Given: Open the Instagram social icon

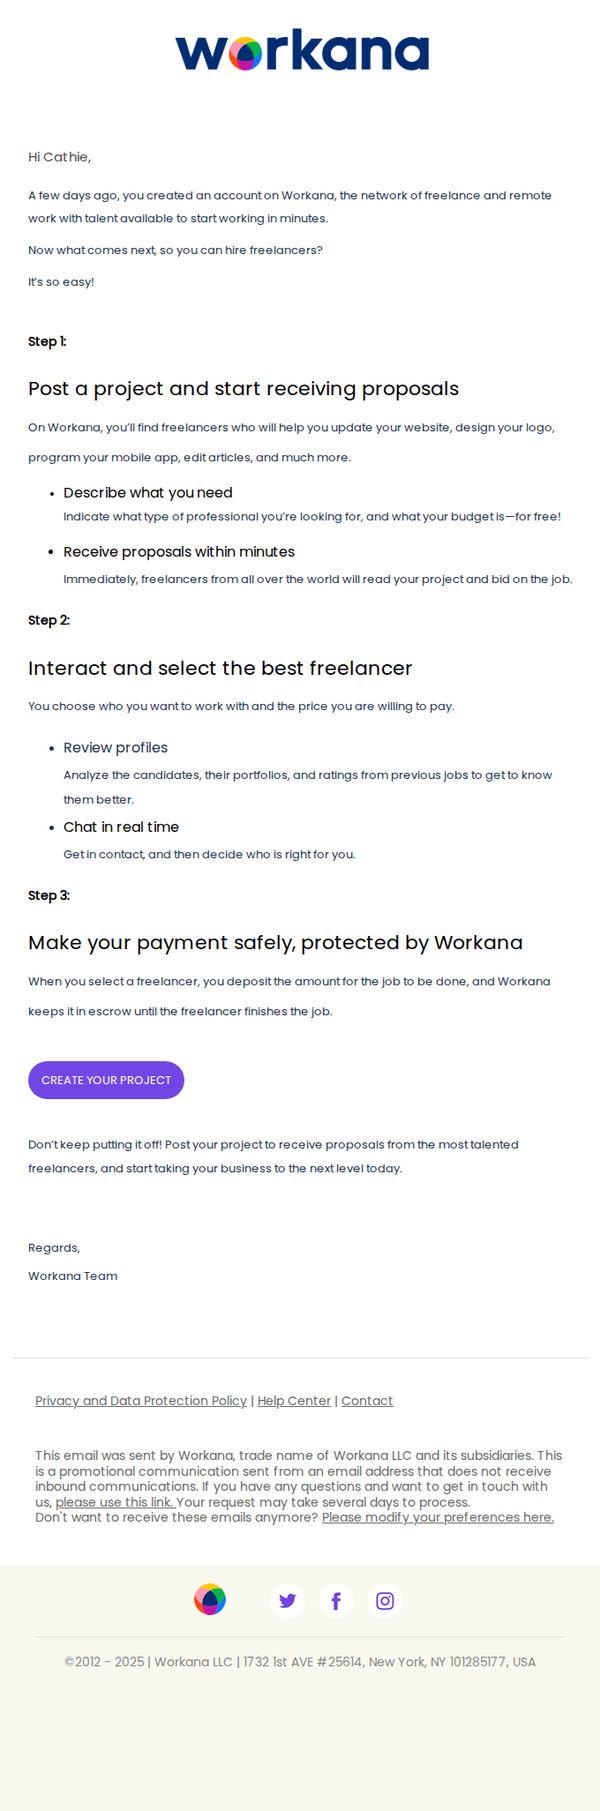Looking at the screenshot, I should point(385,1600).
